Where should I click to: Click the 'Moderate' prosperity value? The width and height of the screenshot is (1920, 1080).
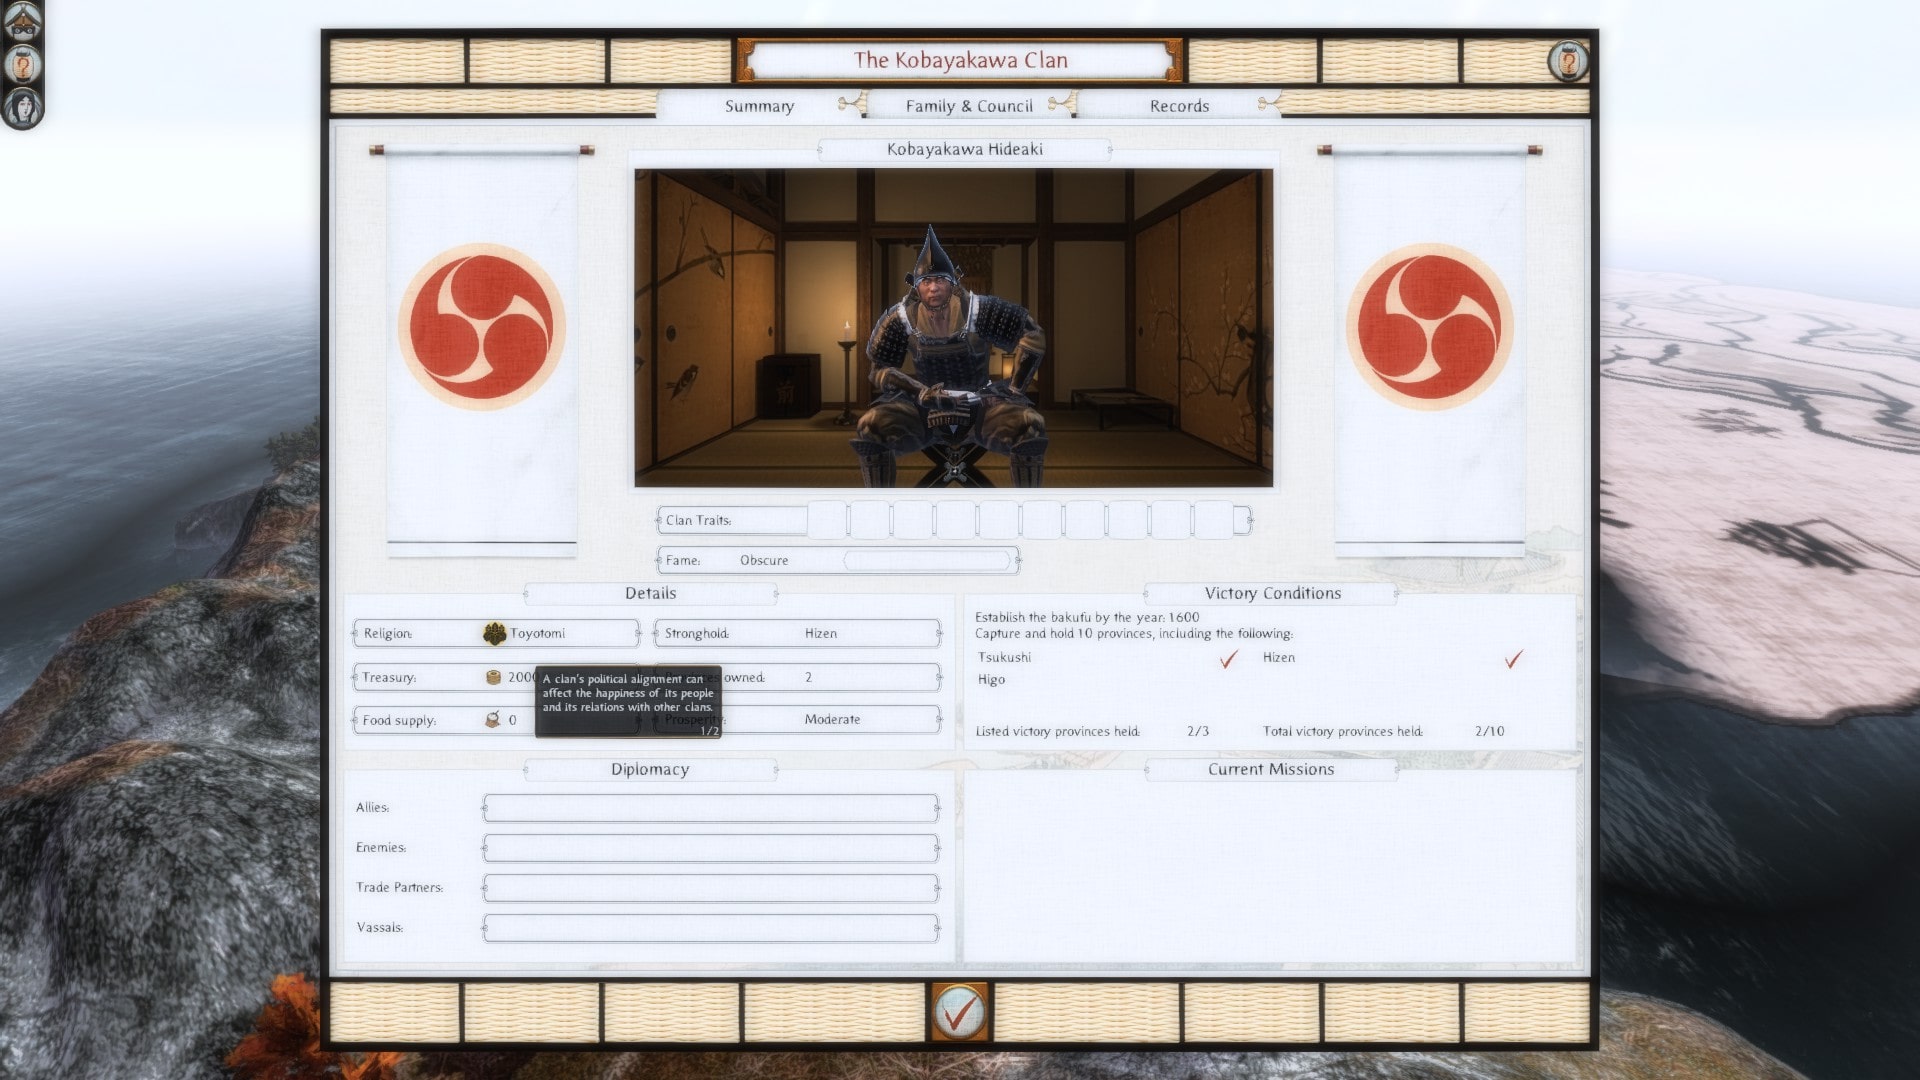[x=832, y=719]
